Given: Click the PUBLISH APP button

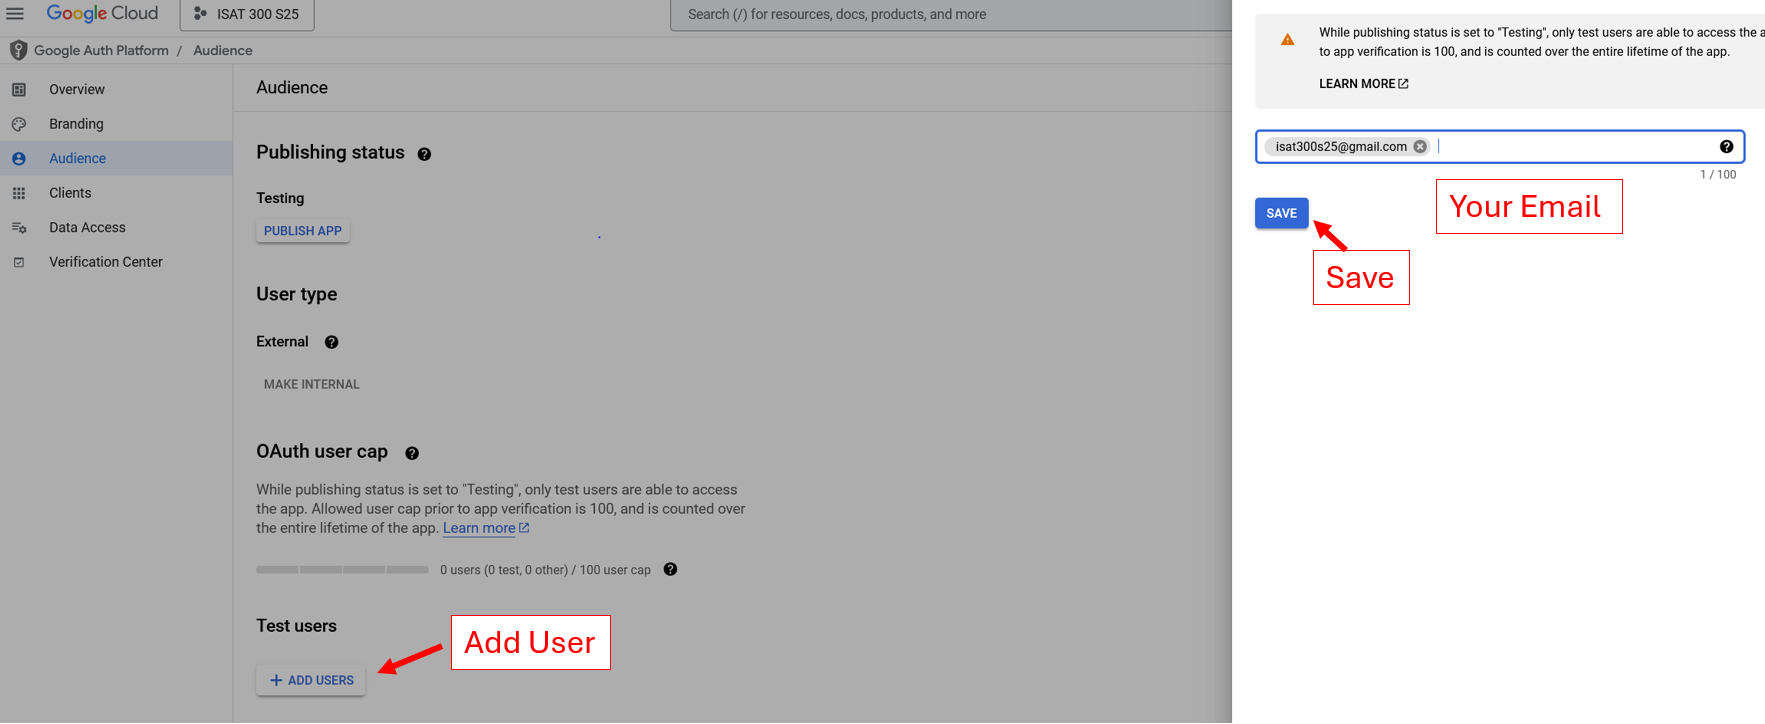Looking at the screenshot, I should (303, 231).
